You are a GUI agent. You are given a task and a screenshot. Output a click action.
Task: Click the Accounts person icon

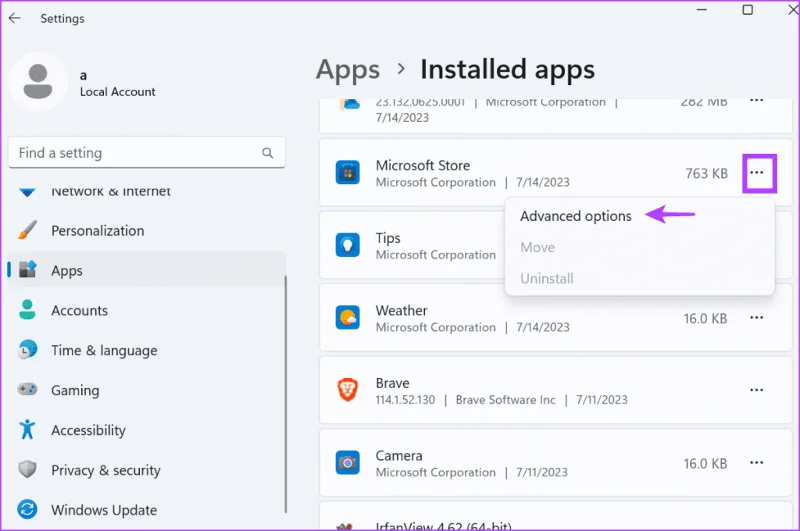[x=27, y=310]
